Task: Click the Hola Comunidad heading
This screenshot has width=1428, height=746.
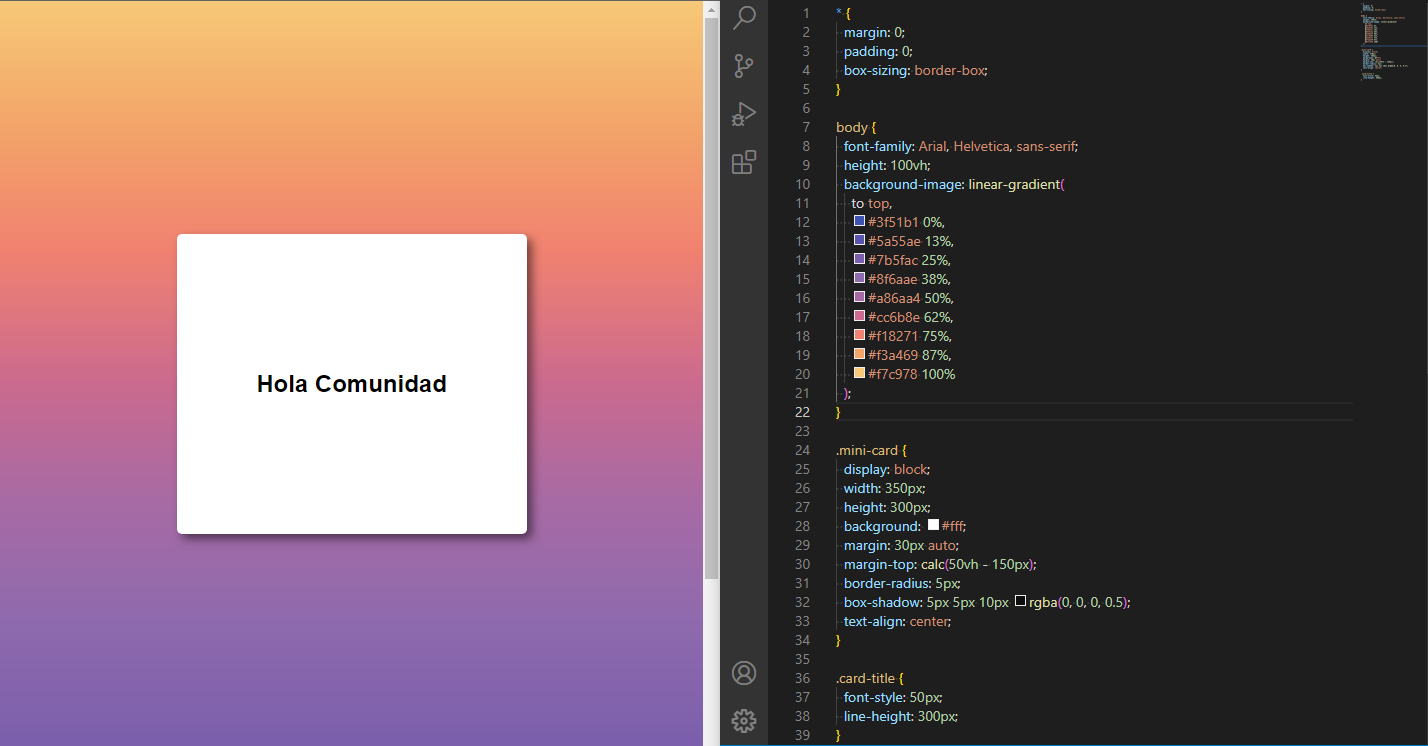Action: (352, 384)
